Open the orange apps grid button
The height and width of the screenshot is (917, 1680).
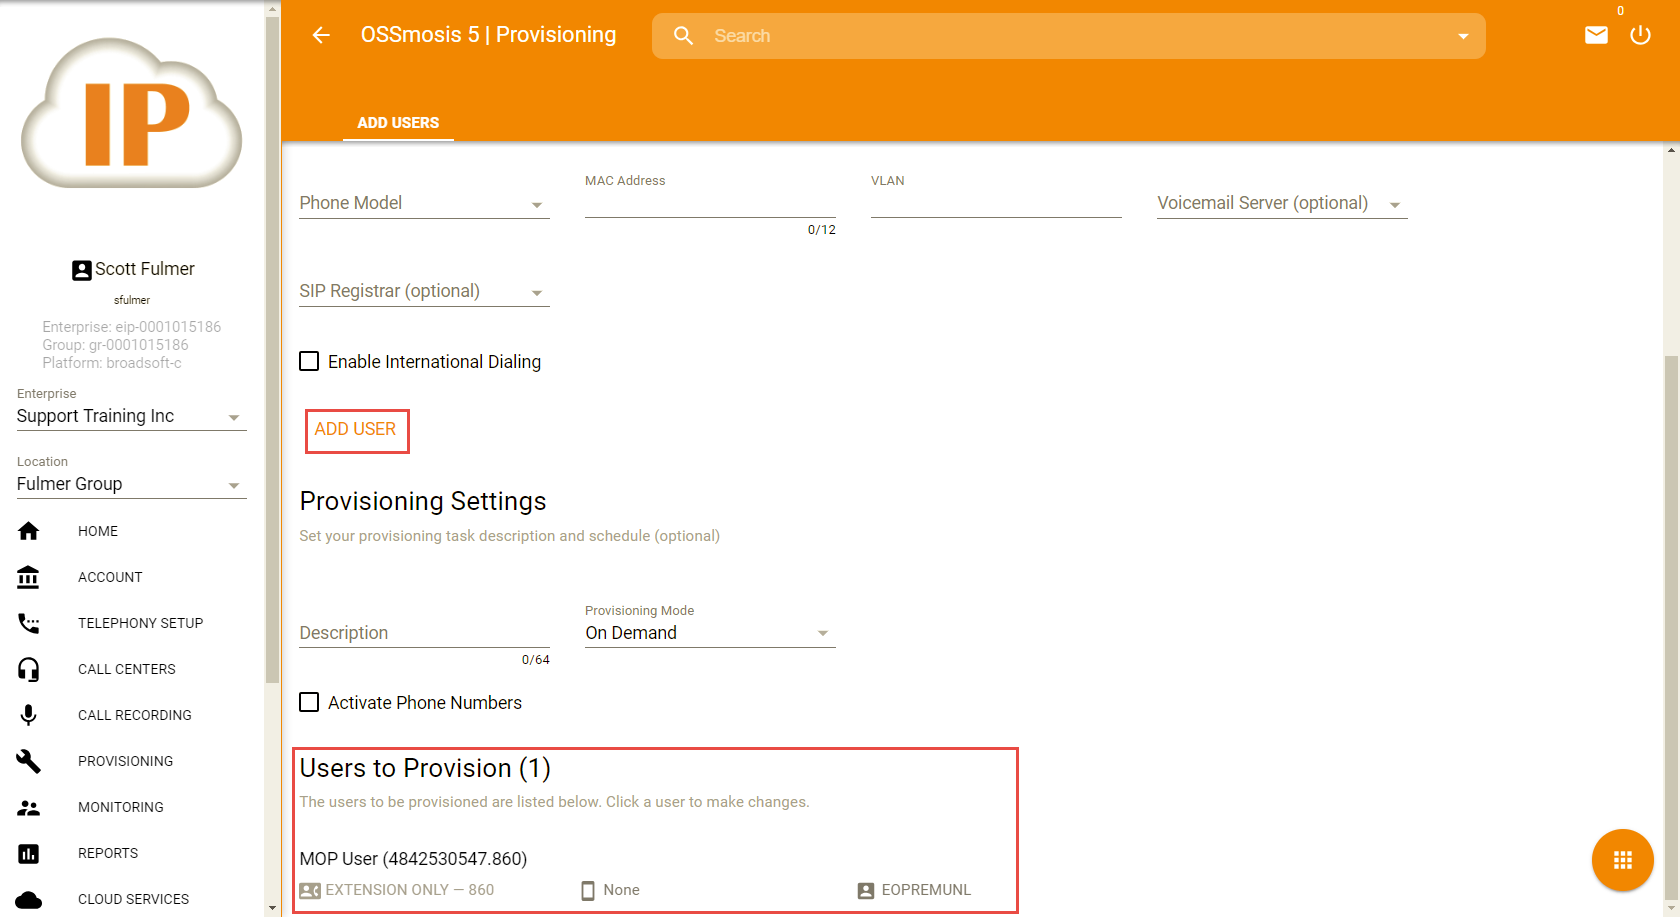point(1622,860)
